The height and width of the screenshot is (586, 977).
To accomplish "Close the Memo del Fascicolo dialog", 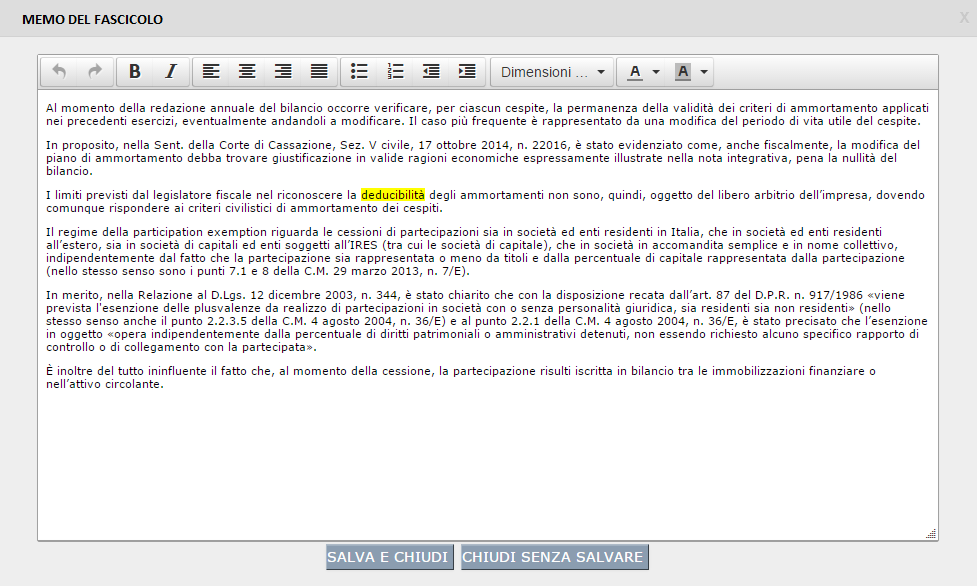I will tap(964, 18).
